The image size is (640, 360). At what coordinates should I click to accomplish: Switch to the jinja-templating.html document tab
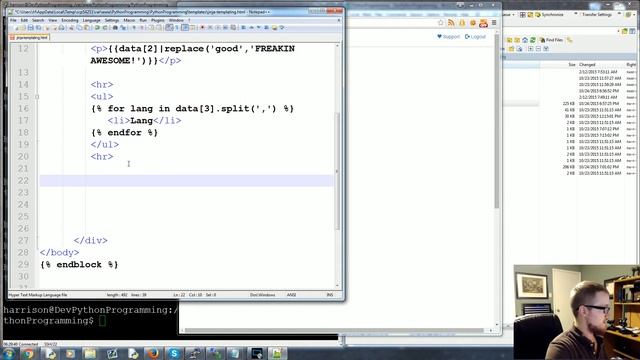coord(29,38)
